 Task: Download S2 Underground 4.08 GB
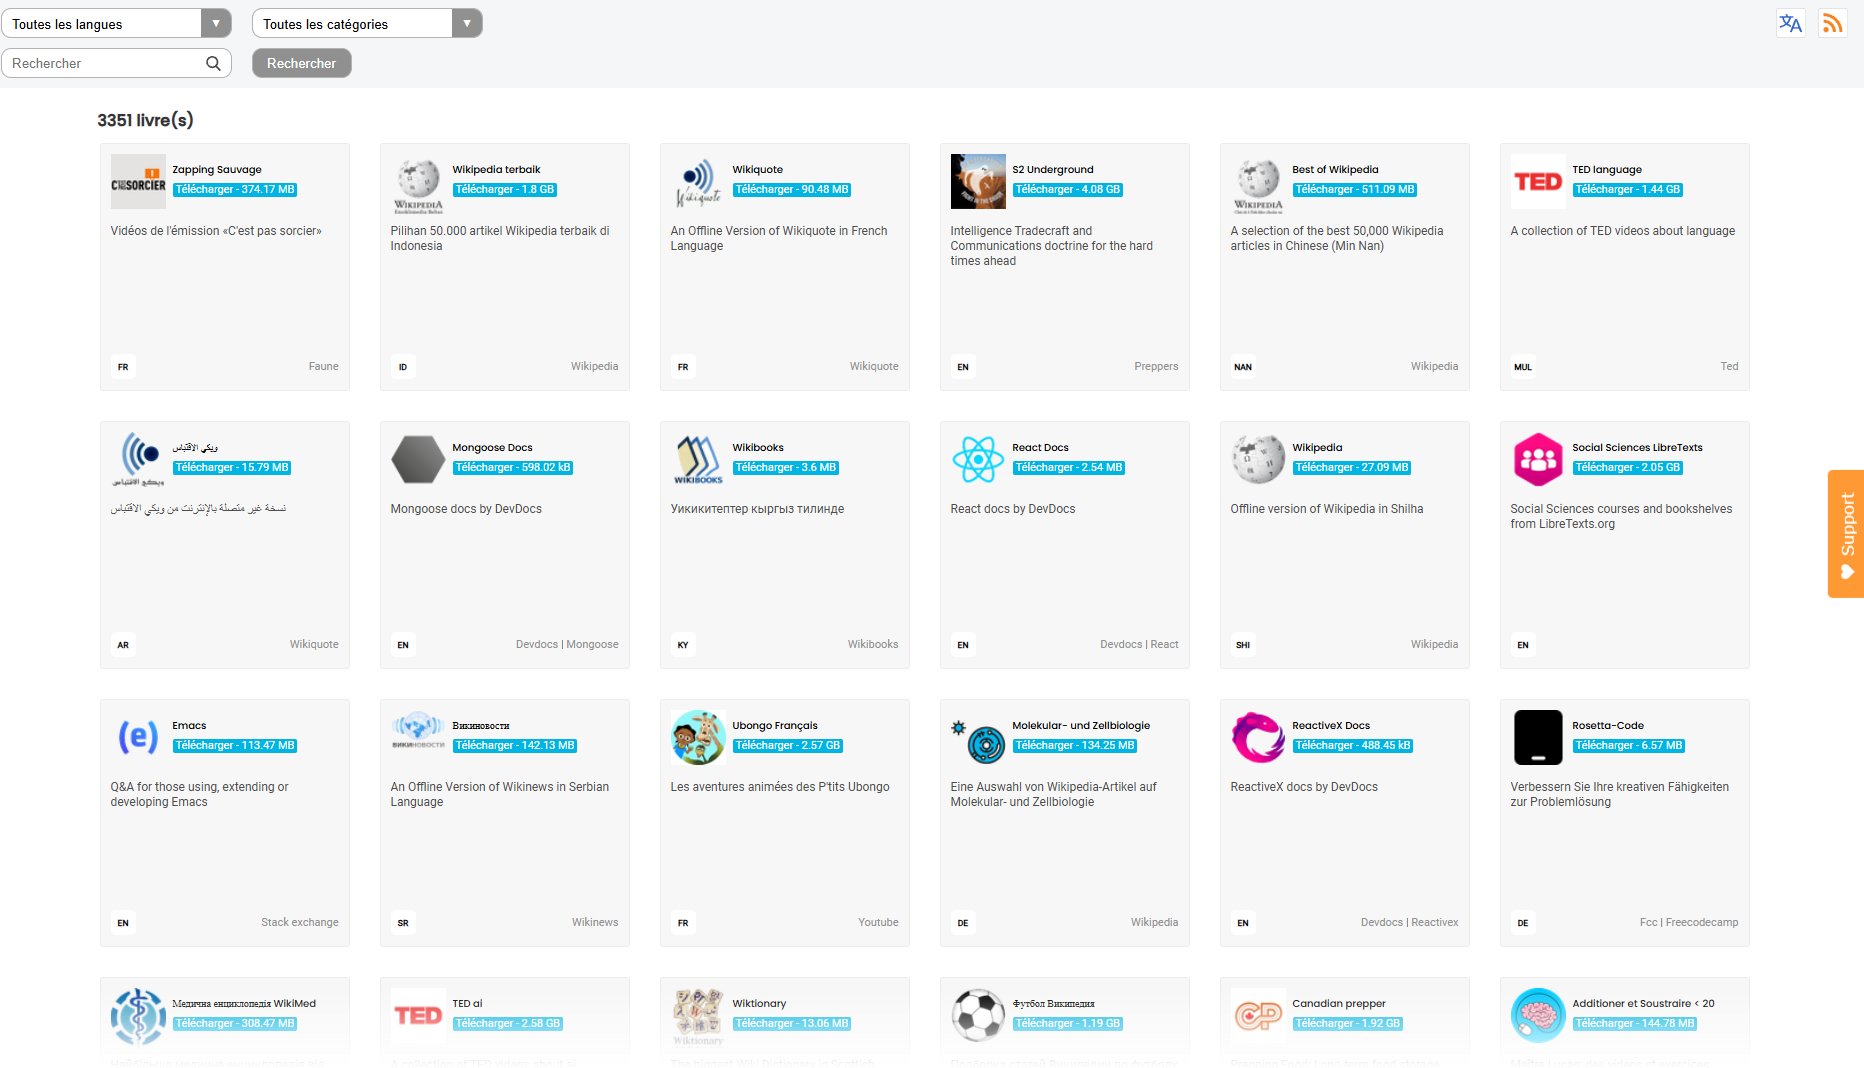[1068, 190]
